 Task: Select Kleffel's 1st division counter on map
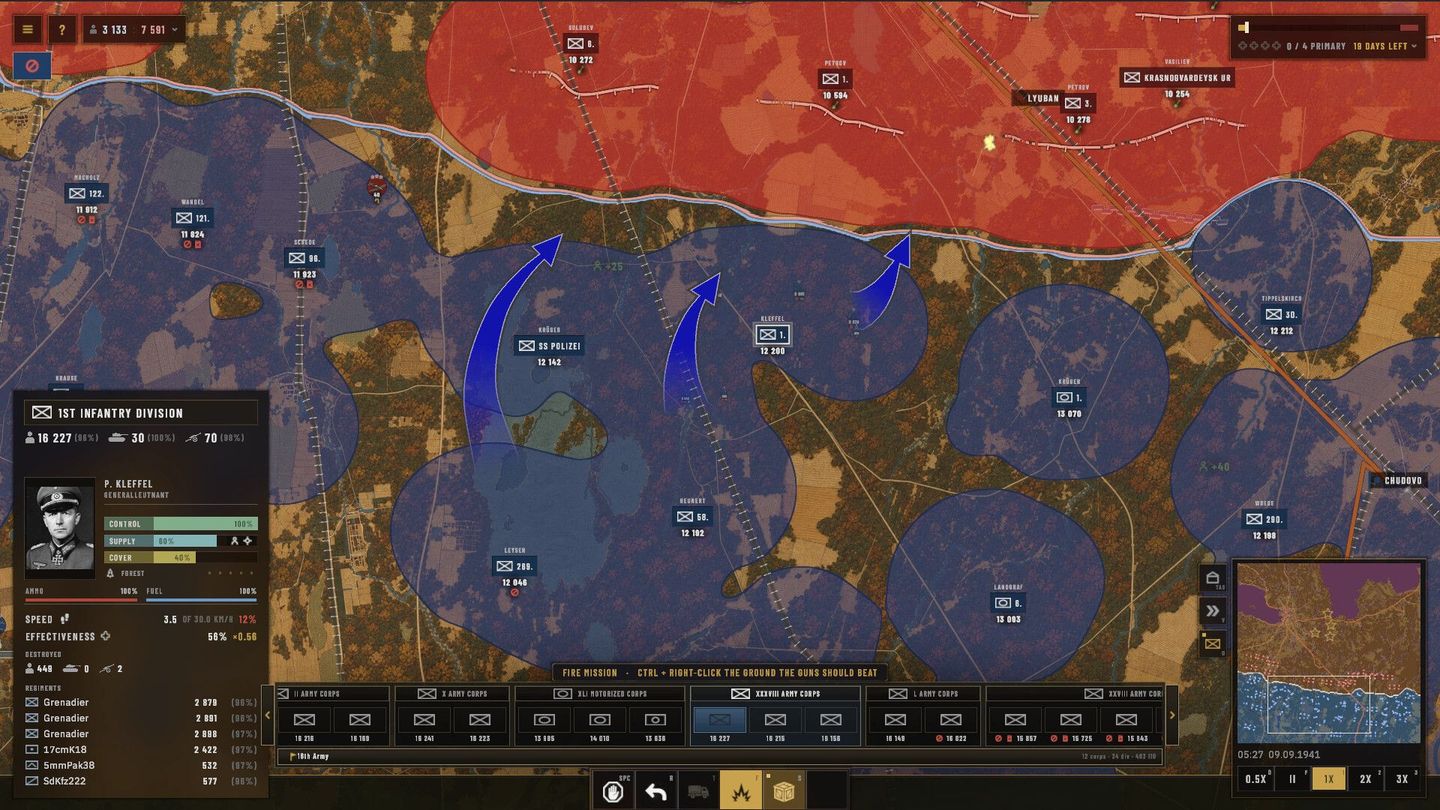(x=772, y=335)
